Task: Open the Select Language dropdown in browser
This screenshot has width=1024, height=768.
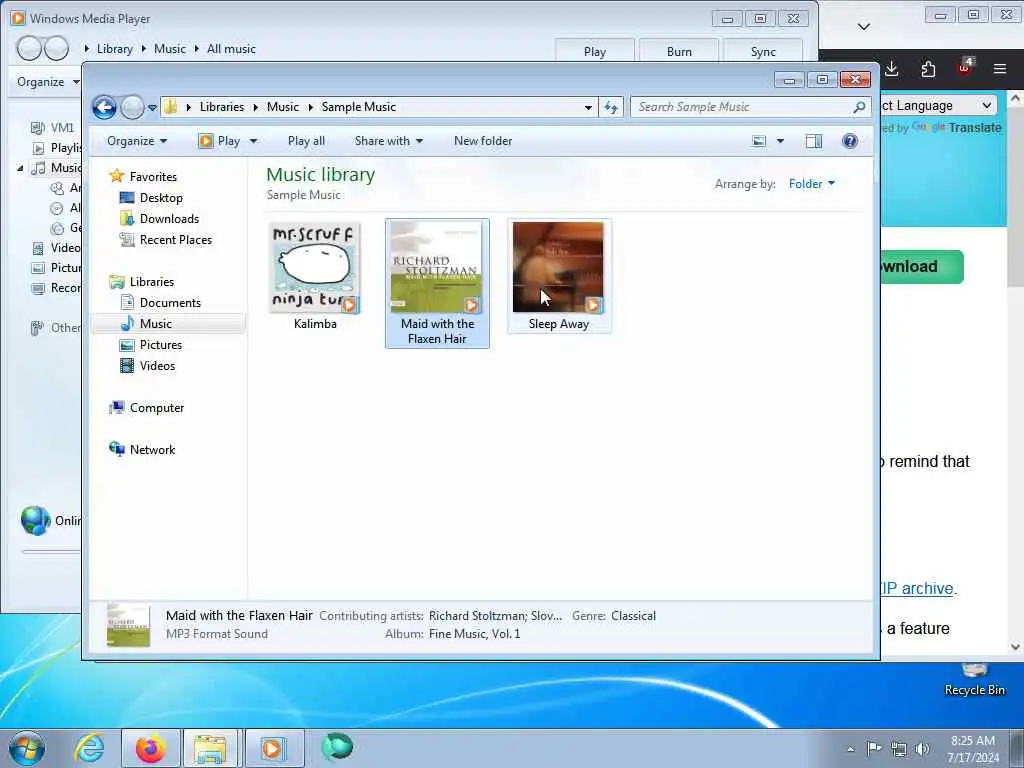Action: [938, 106]
